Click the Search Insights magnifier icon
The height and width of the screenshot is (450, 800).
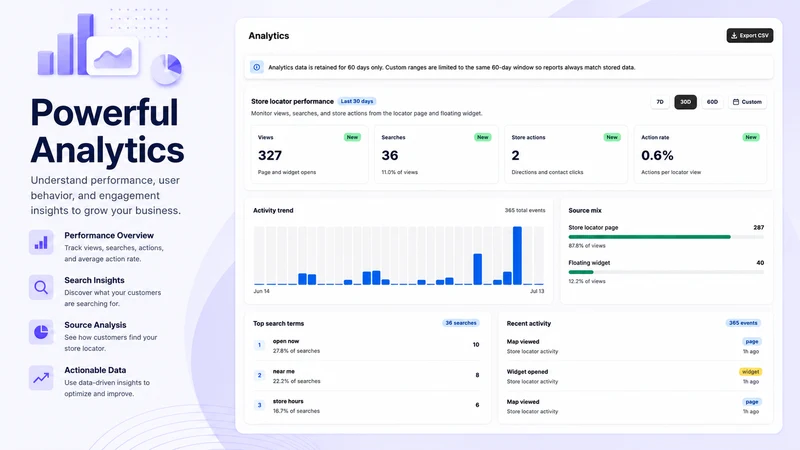[41, 287]
